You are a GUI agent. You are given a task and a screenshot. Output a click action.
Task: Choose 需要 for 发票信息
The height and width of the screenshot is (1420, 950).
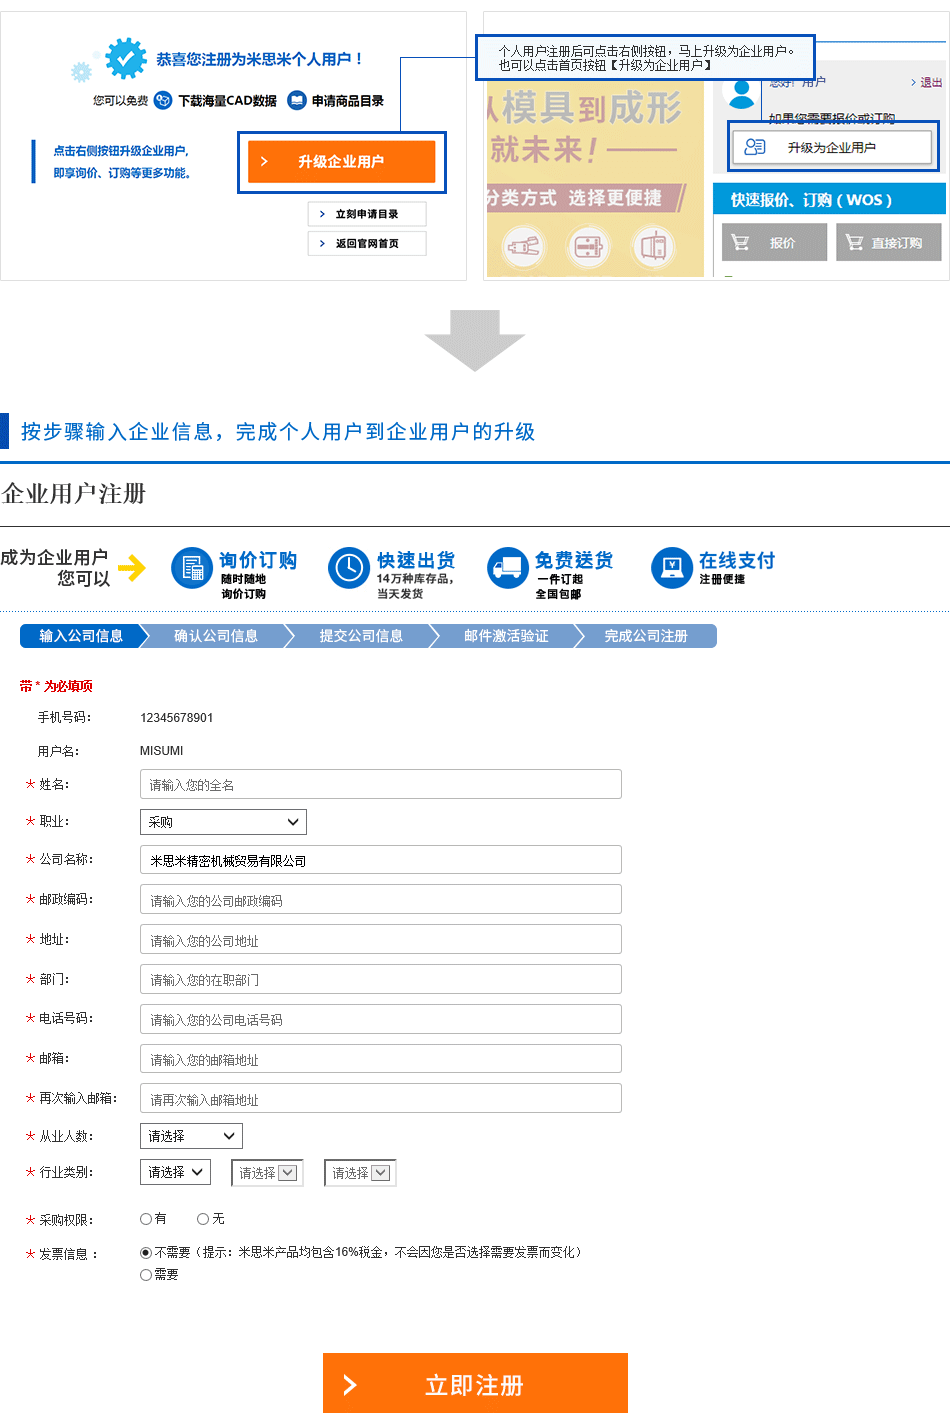pos(146,1275)
